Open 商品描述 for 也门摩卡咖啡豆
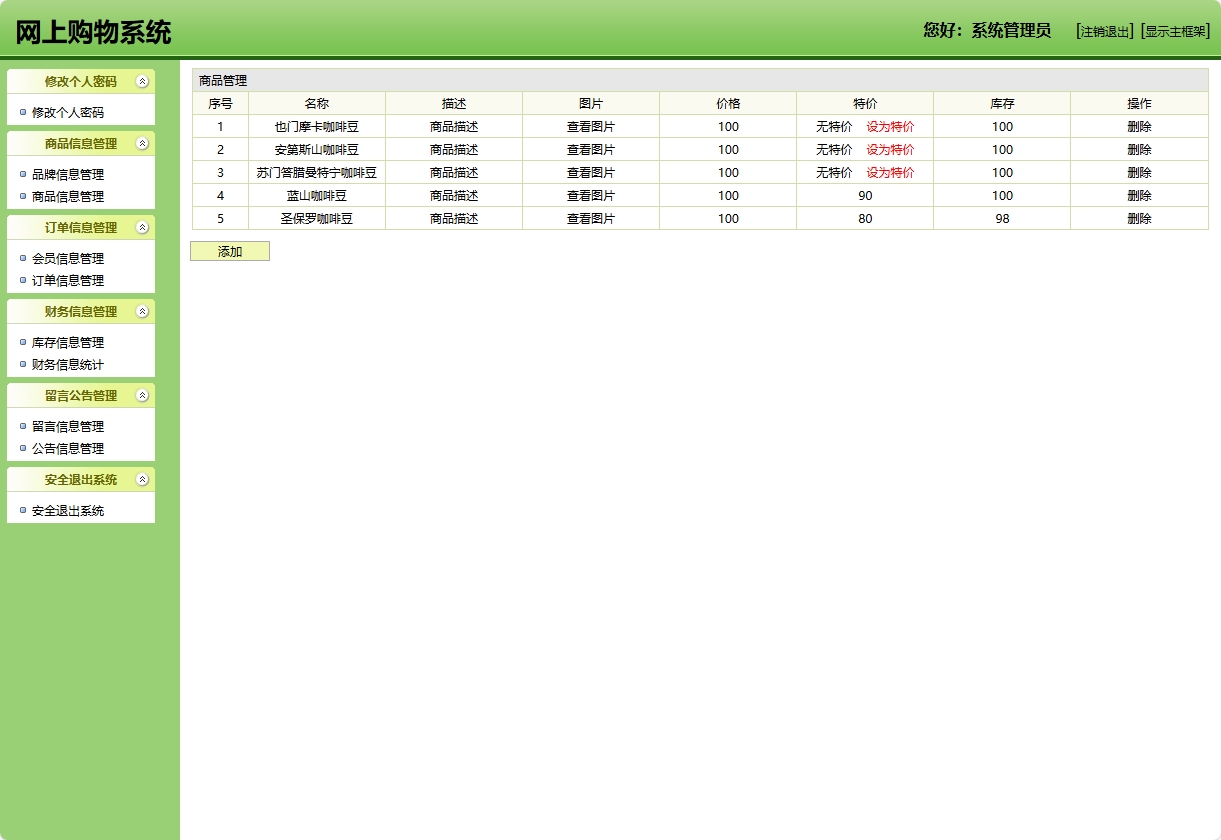The image size is (1221, 840). (454, 126)
